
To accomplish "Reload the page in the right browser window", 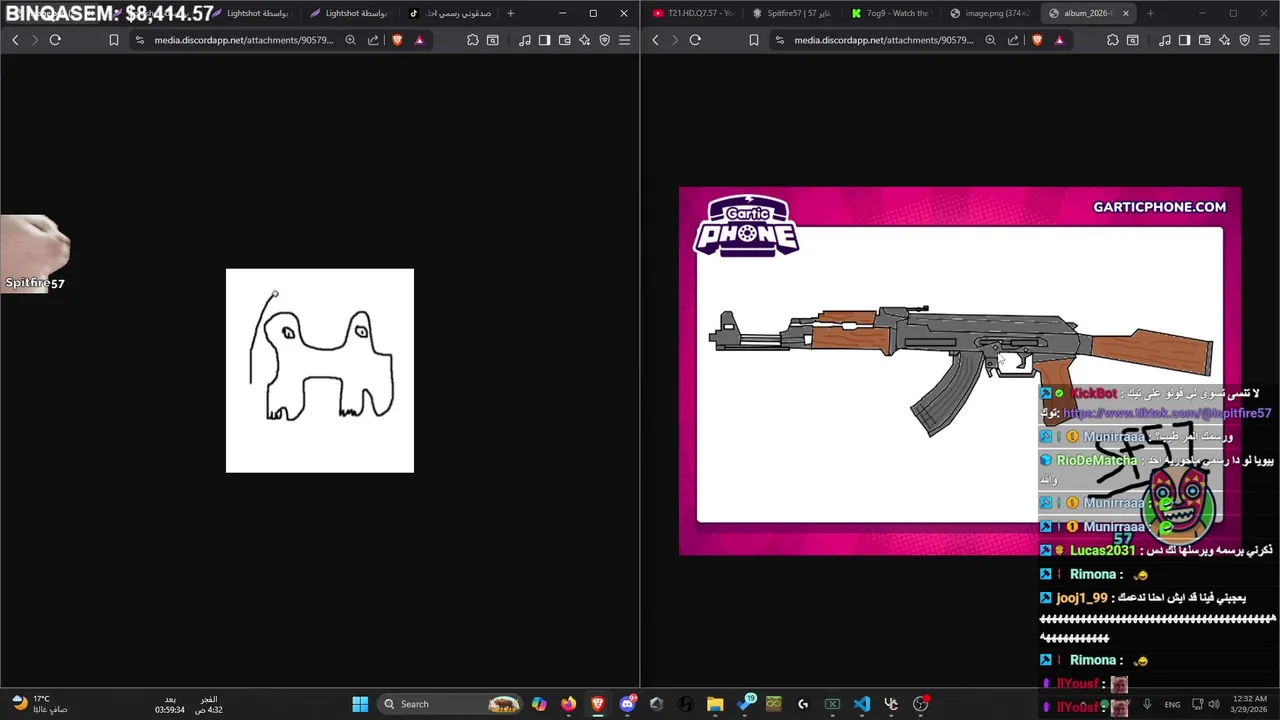I will coord(695,40).
